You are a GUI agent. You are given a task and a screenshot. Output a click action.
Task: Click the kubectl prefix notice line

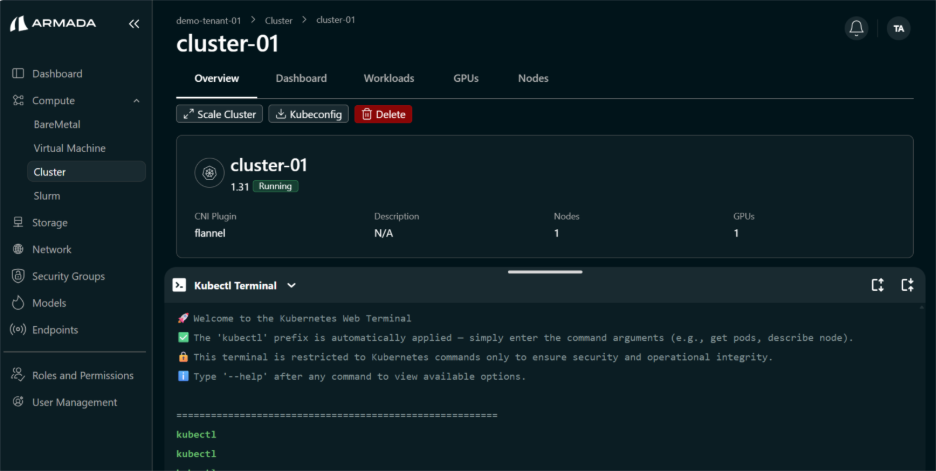(515, 338)
